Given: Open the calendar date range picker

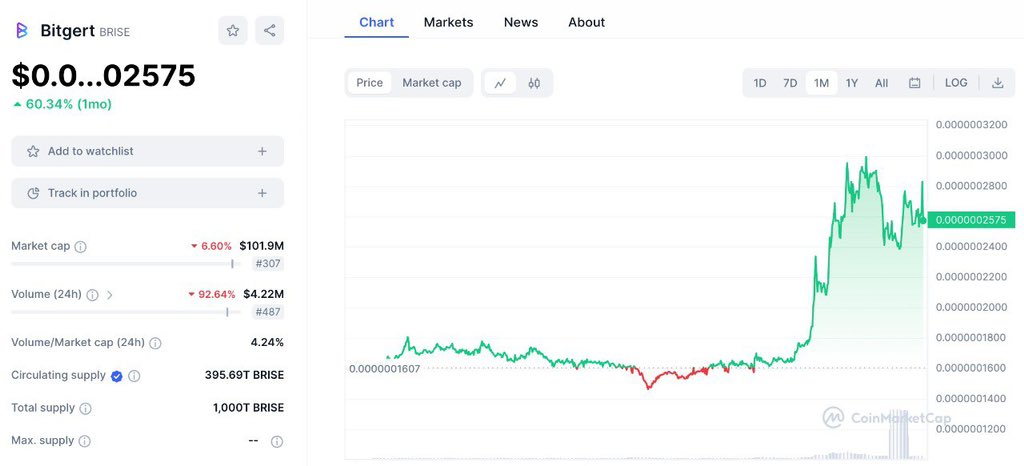Looking at the screenshot, I should click(915, 83).
